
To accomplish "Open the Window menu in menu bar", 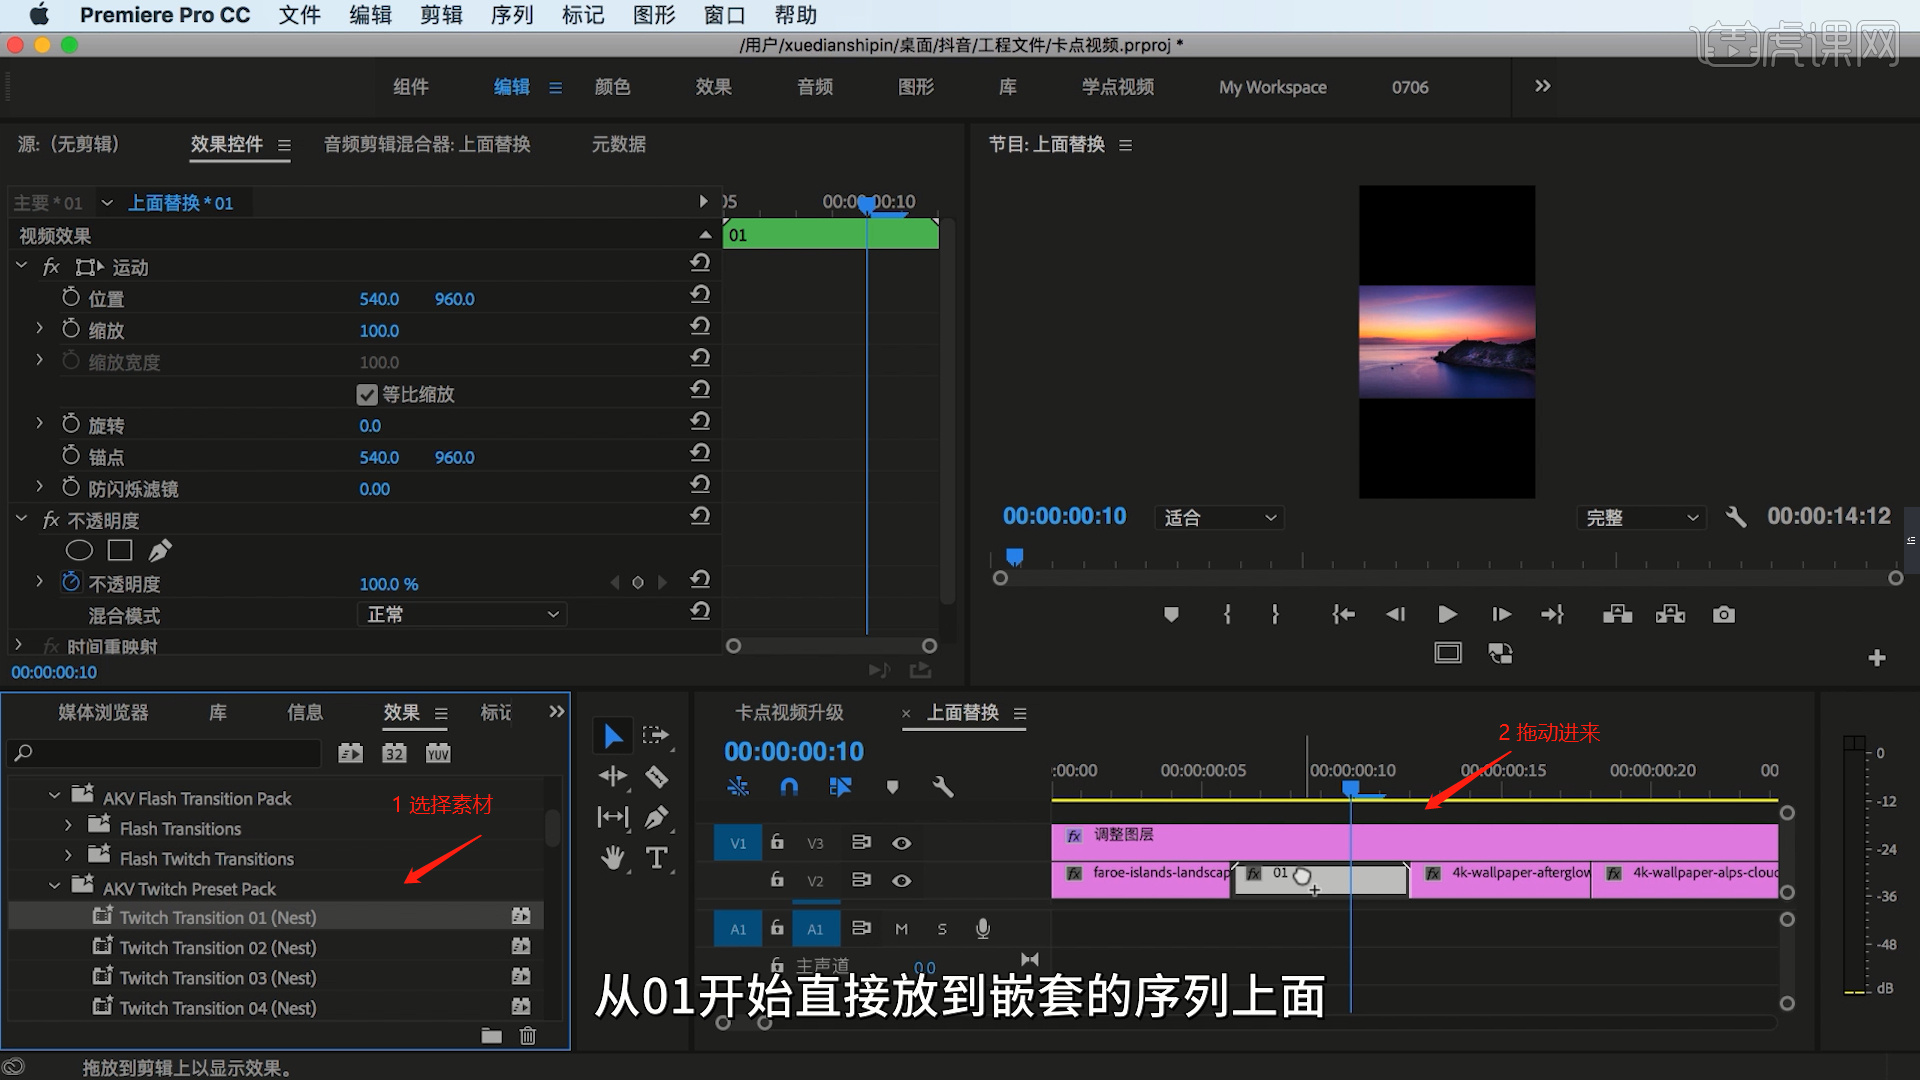I will click(x=725, y=15).
